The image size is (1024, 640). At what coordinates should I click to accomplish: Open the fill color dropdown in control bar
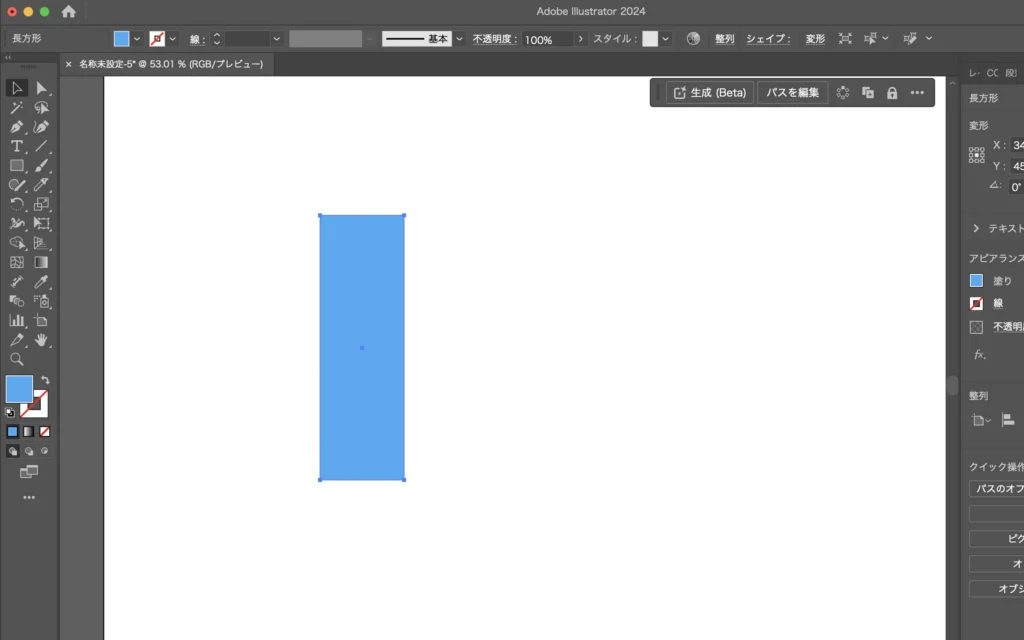(x=137, y=39)
